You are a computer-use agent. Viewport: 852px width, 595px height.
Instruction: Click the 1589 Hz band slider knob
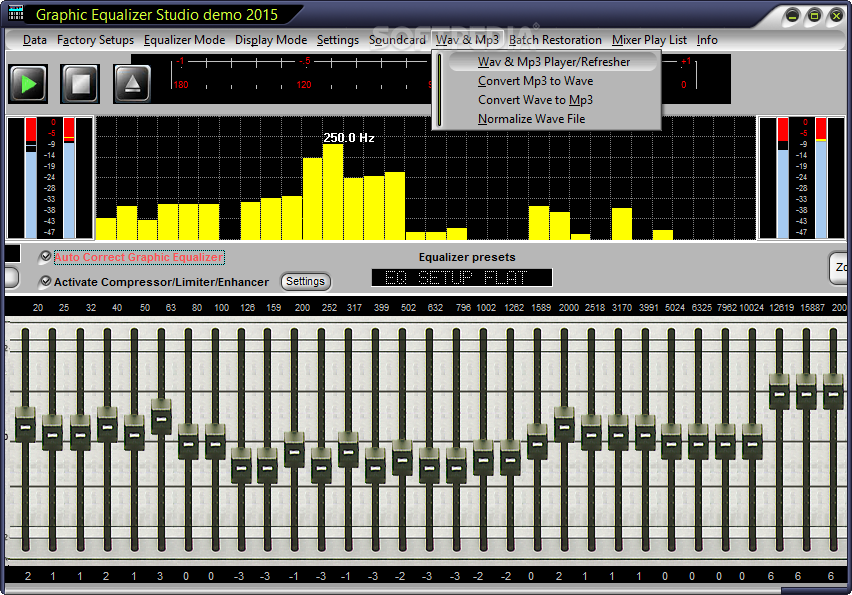click(x=537, y=442)
